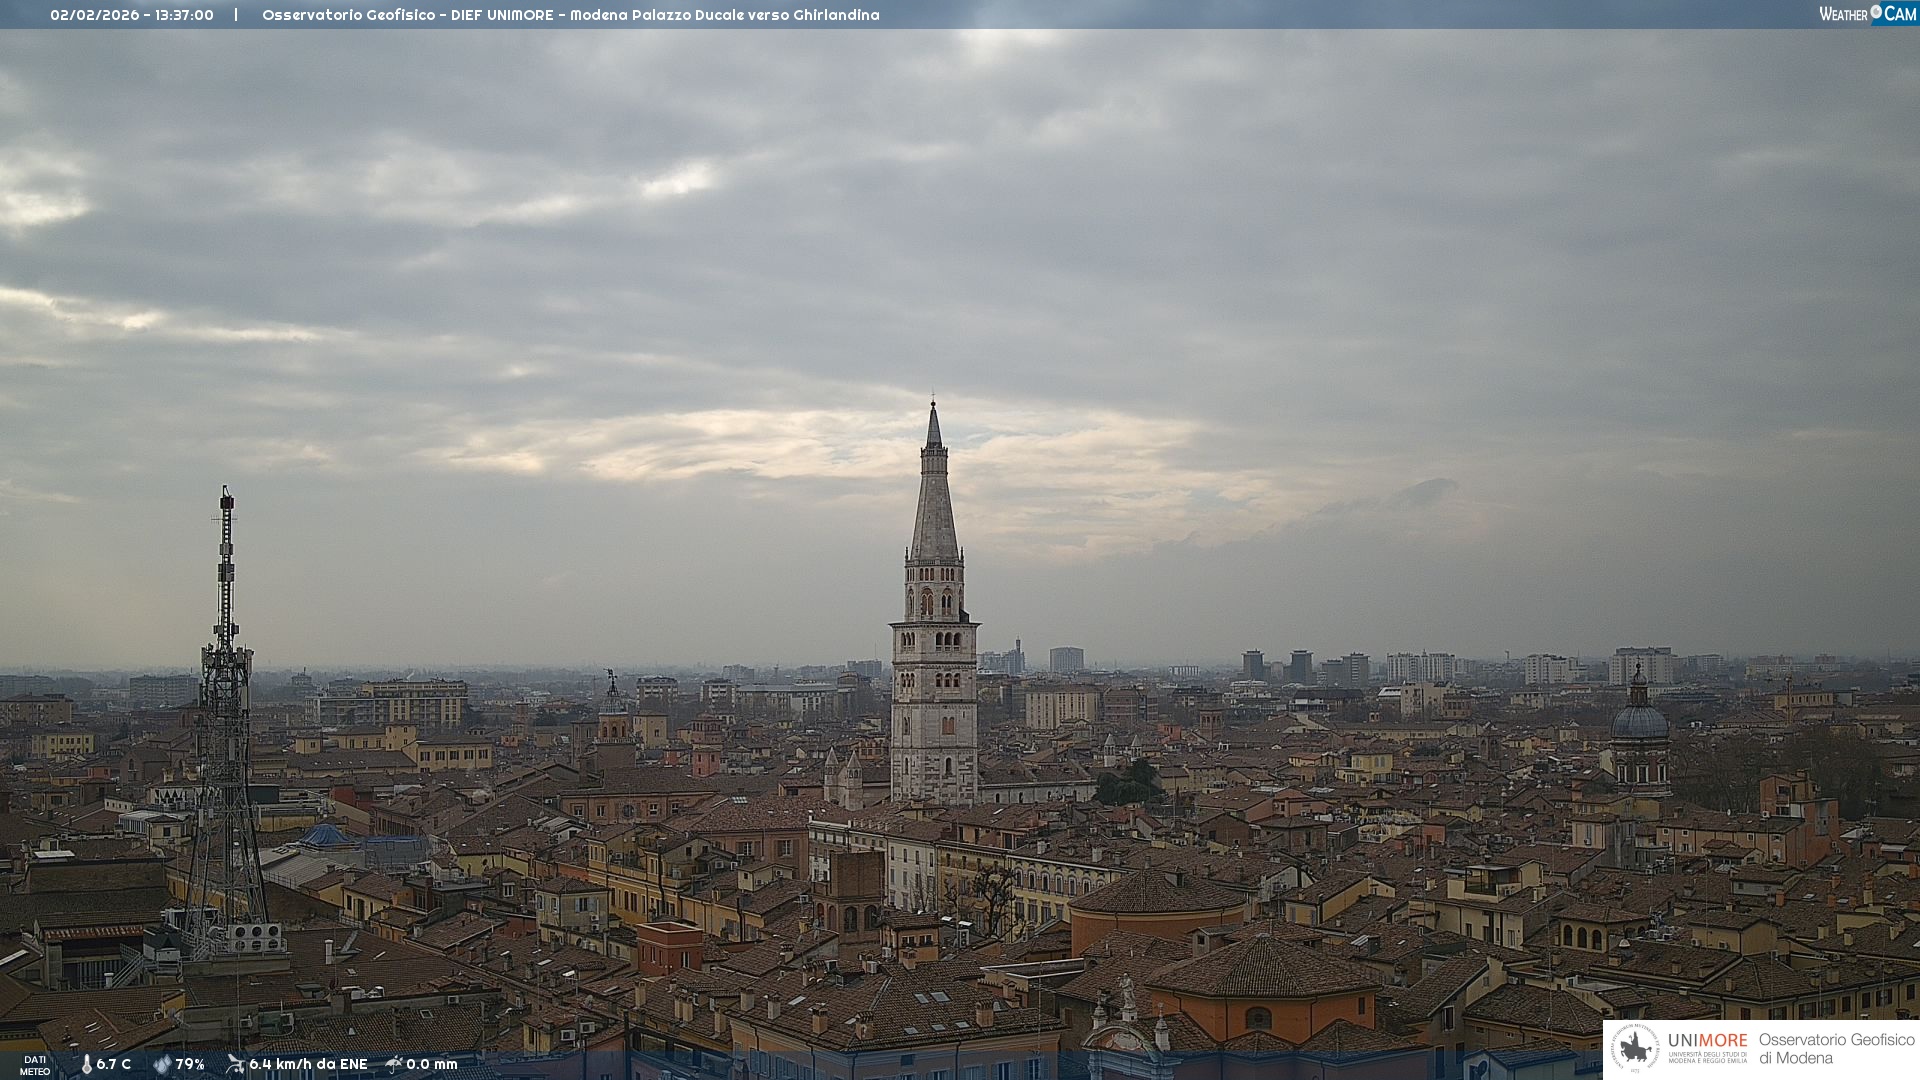Click the wind anemometer icon

click(x=235, y=1064)
